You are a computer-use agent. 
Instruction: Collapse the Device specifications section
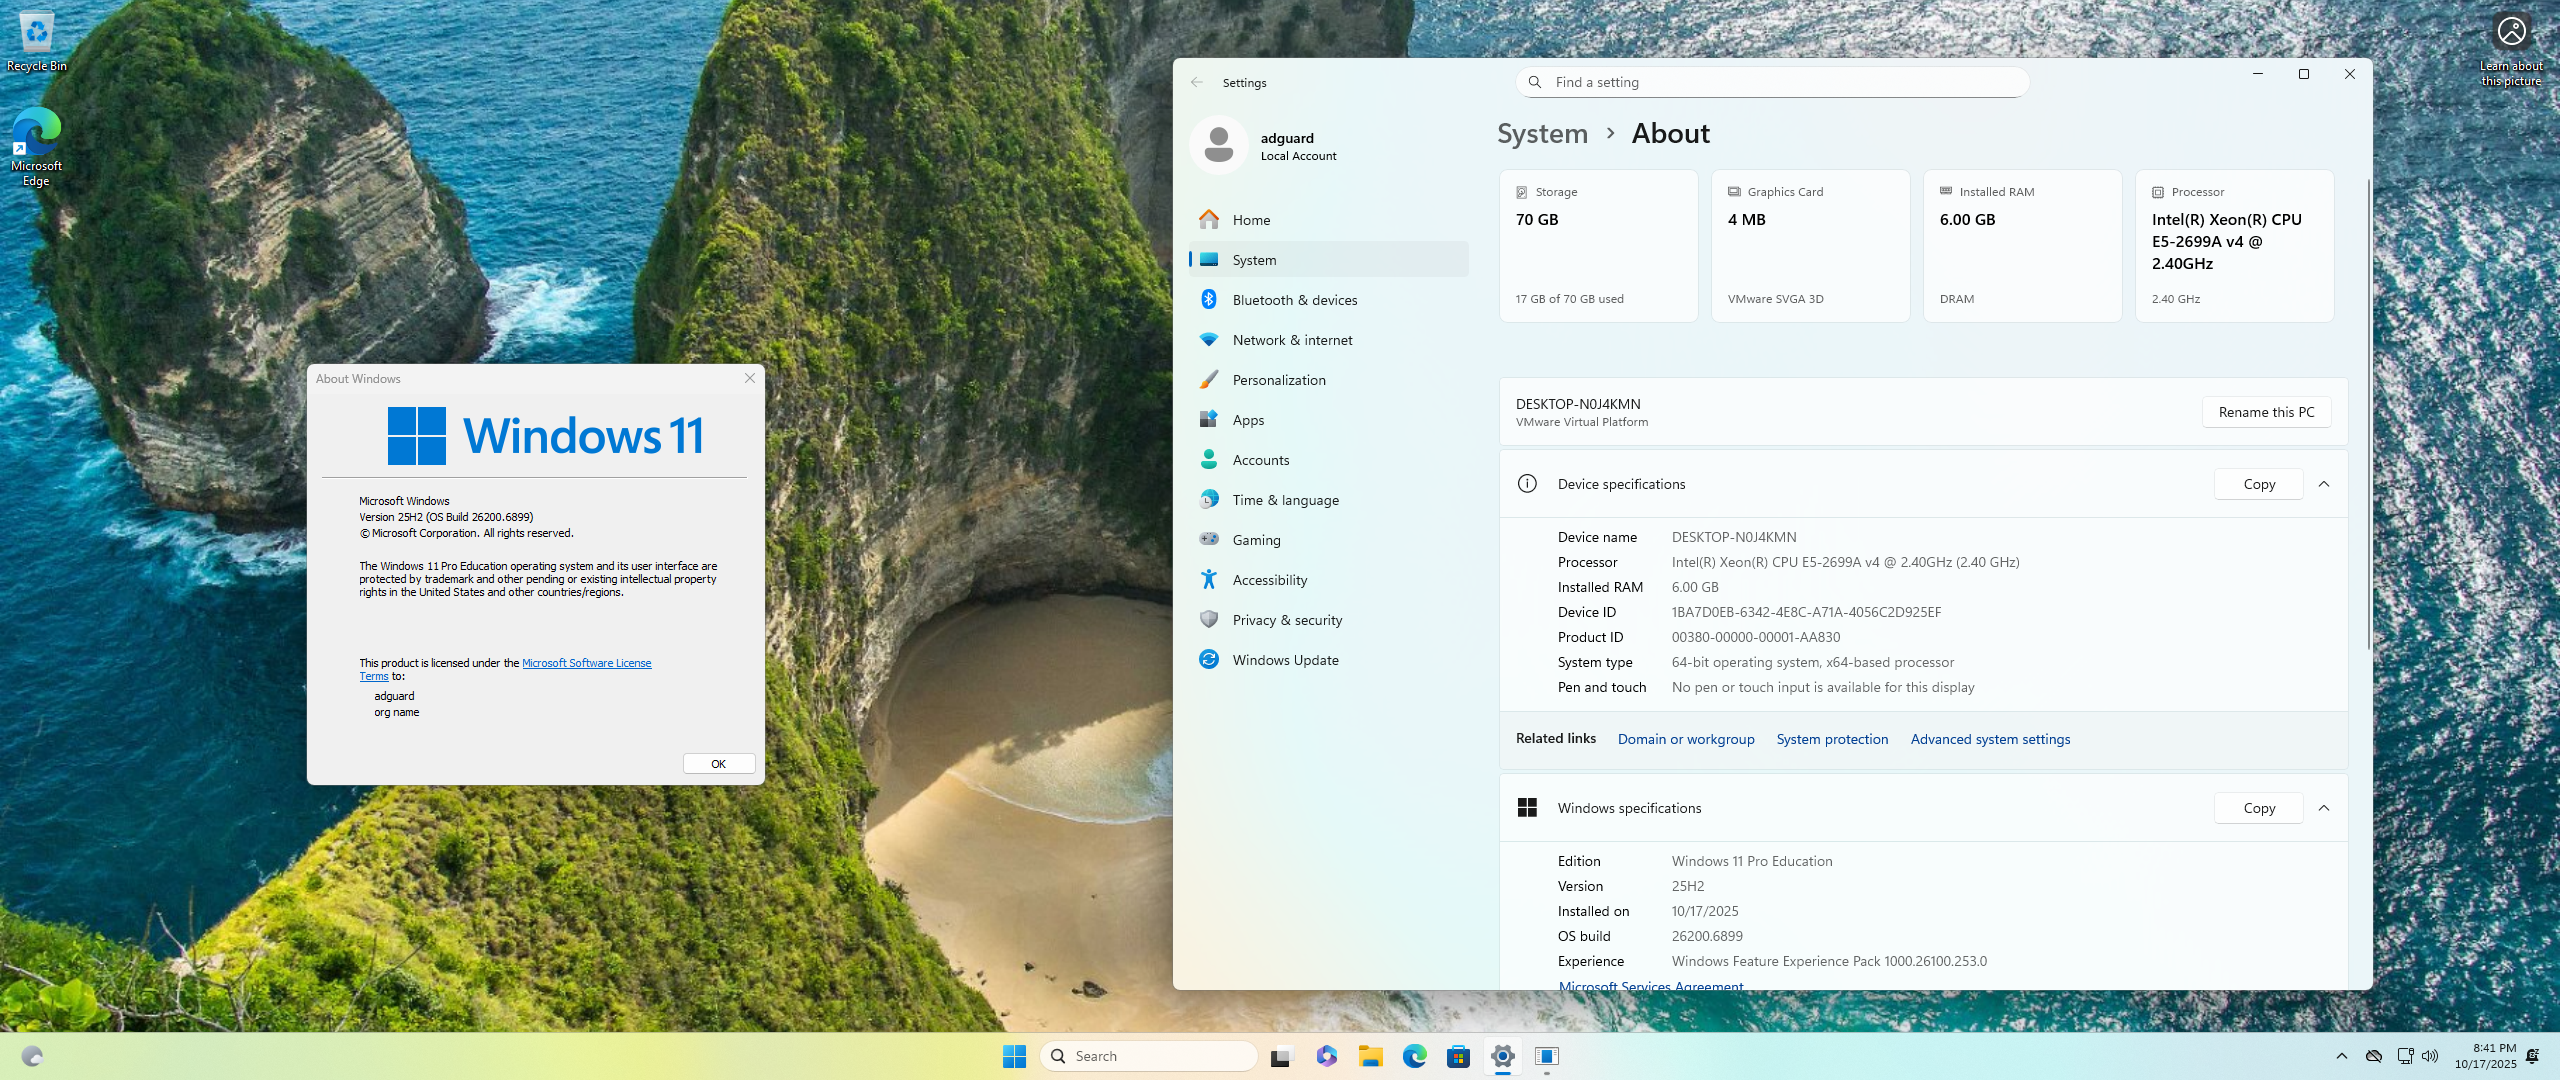point(2324,484)
